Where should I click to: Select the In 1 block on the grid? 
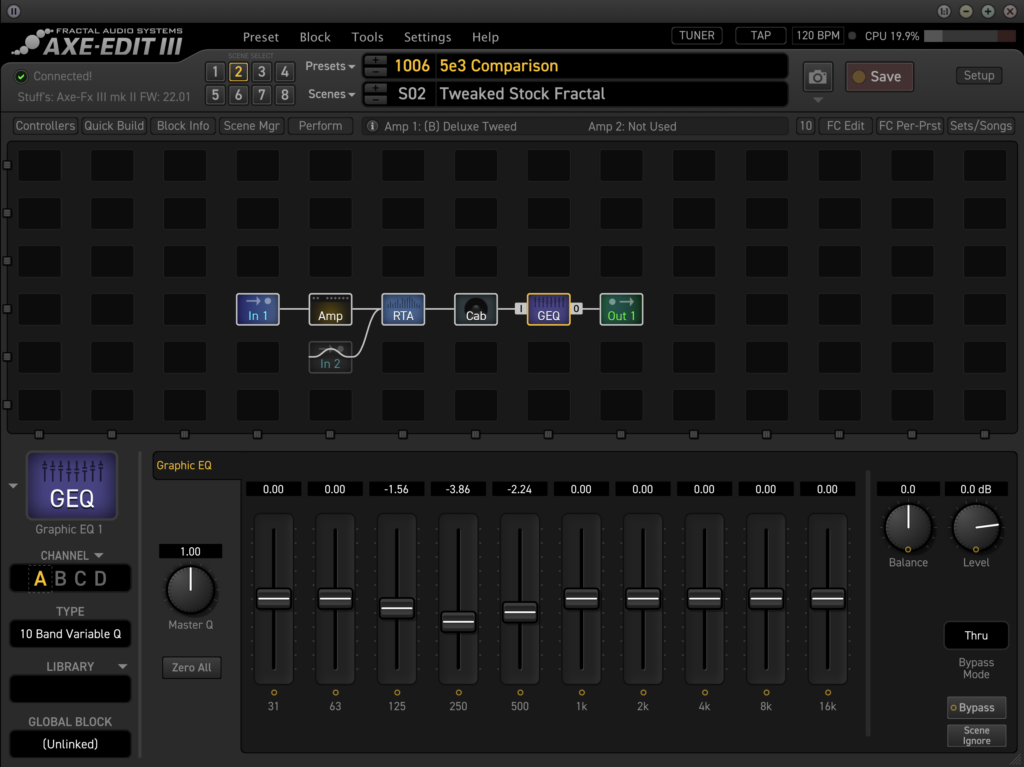[x=257, y=309]
